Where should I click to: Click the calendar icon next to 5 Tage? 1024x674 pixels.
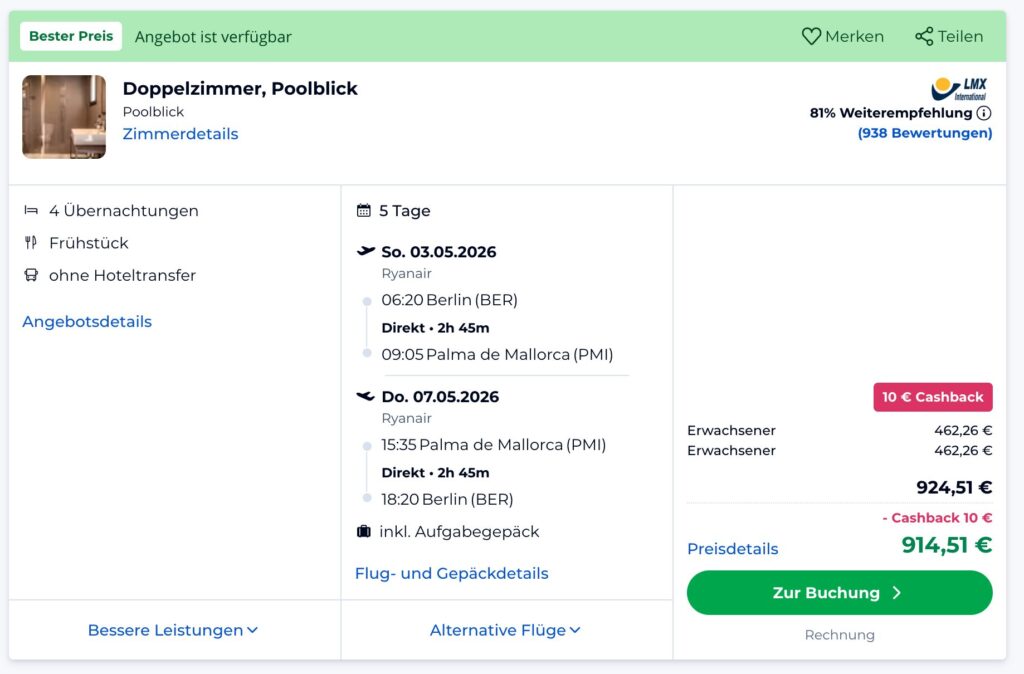(364, 210)
